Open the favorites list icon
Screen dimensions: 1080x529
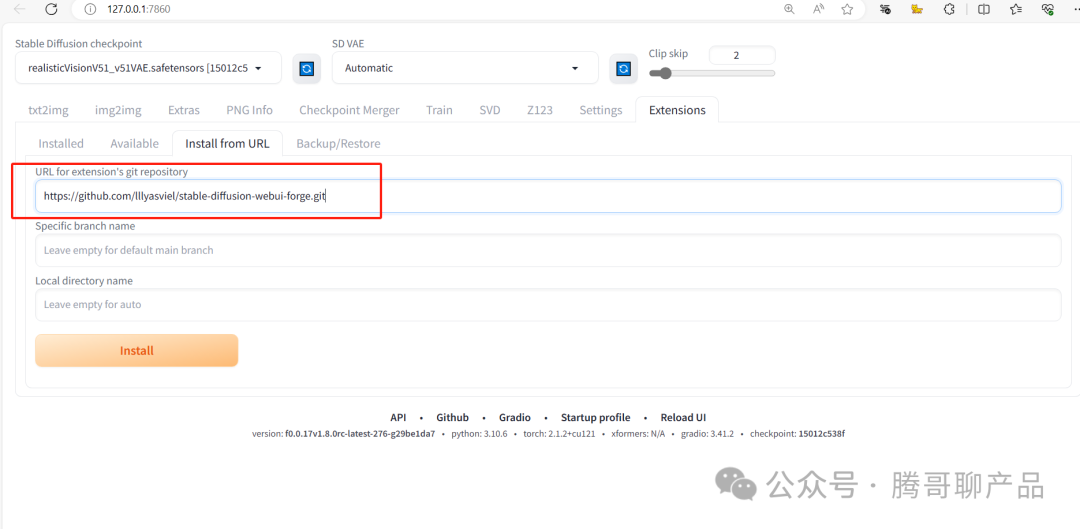pyautogui.click(x=1016, y=9)
